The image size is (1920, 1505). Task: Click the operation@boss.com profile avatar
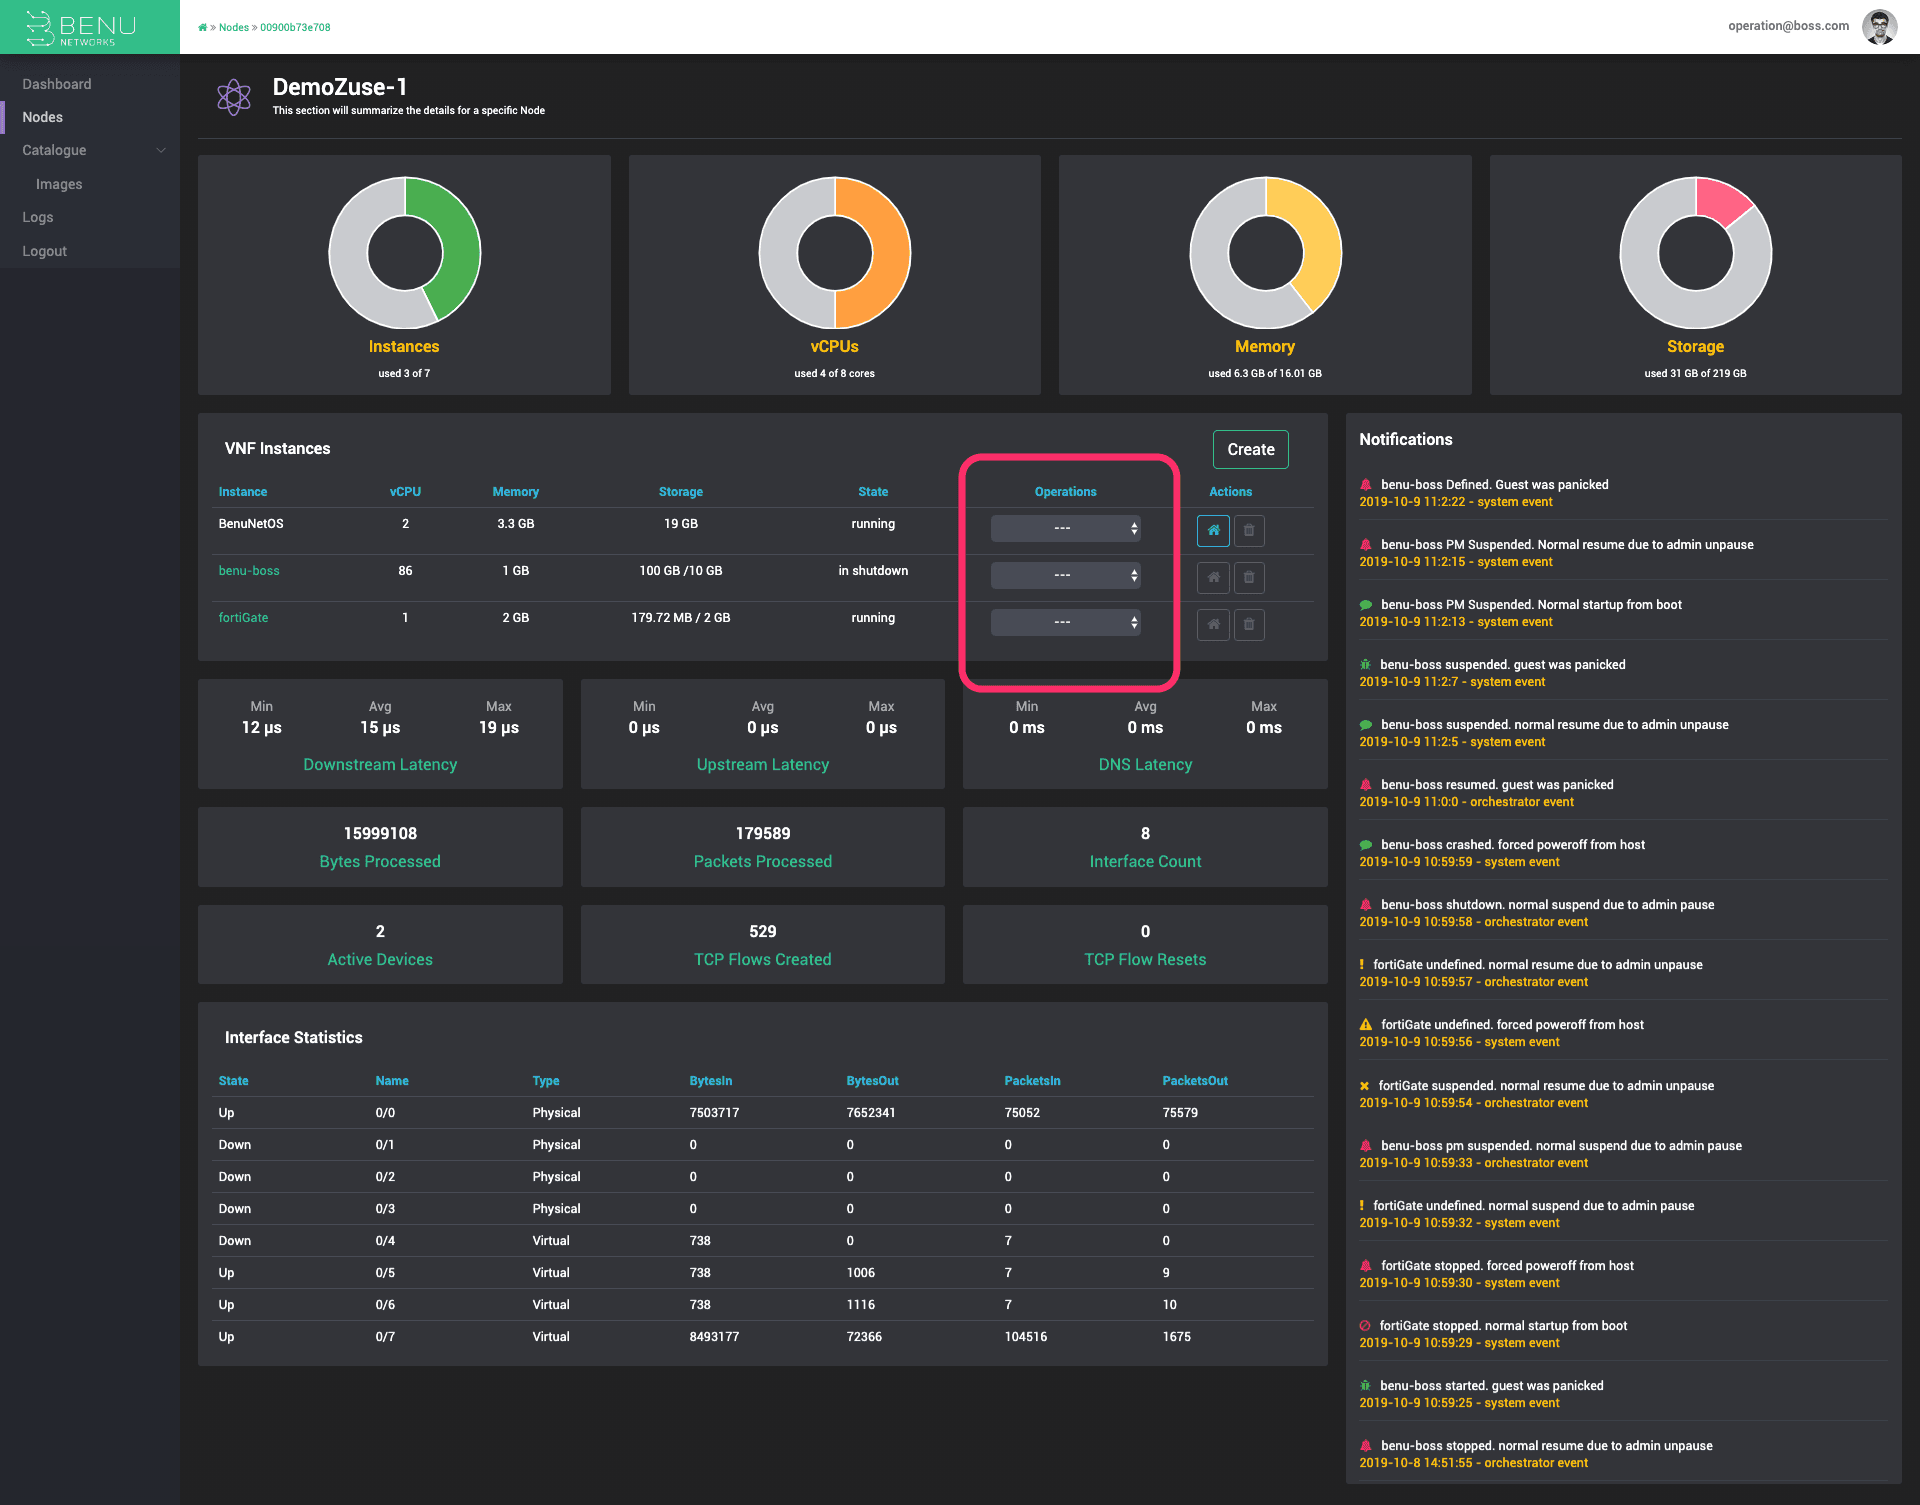(1880, 26)
